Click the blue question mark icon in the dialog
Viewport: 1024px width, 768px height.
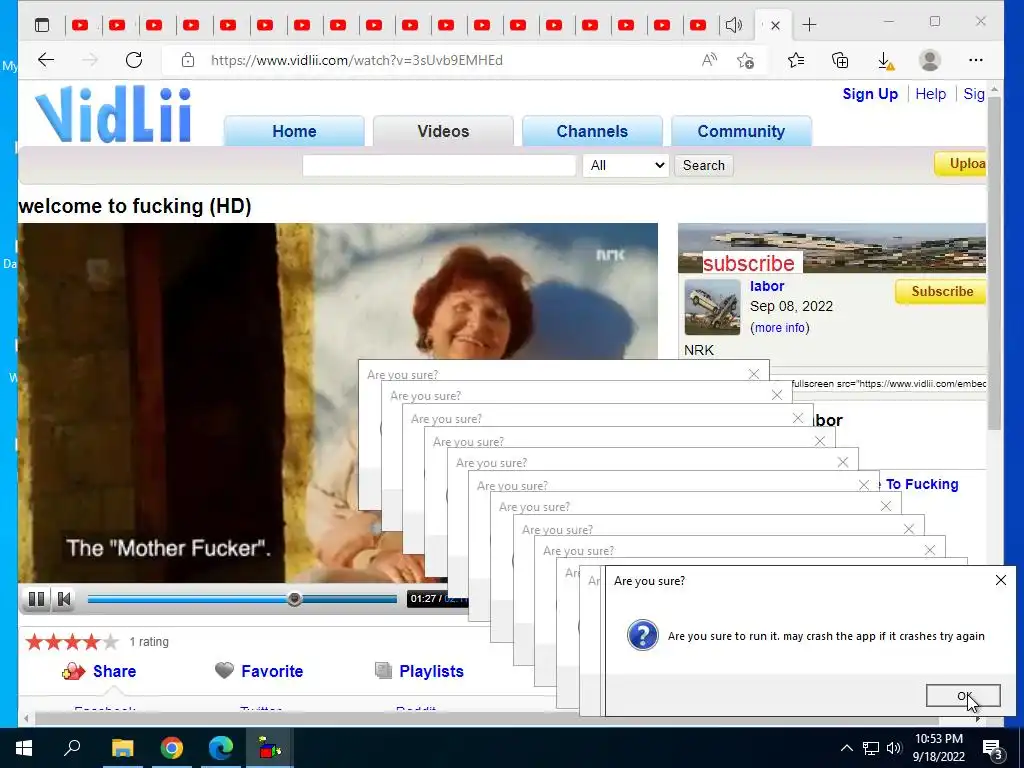pyautogui.click(x=643, y=635)
